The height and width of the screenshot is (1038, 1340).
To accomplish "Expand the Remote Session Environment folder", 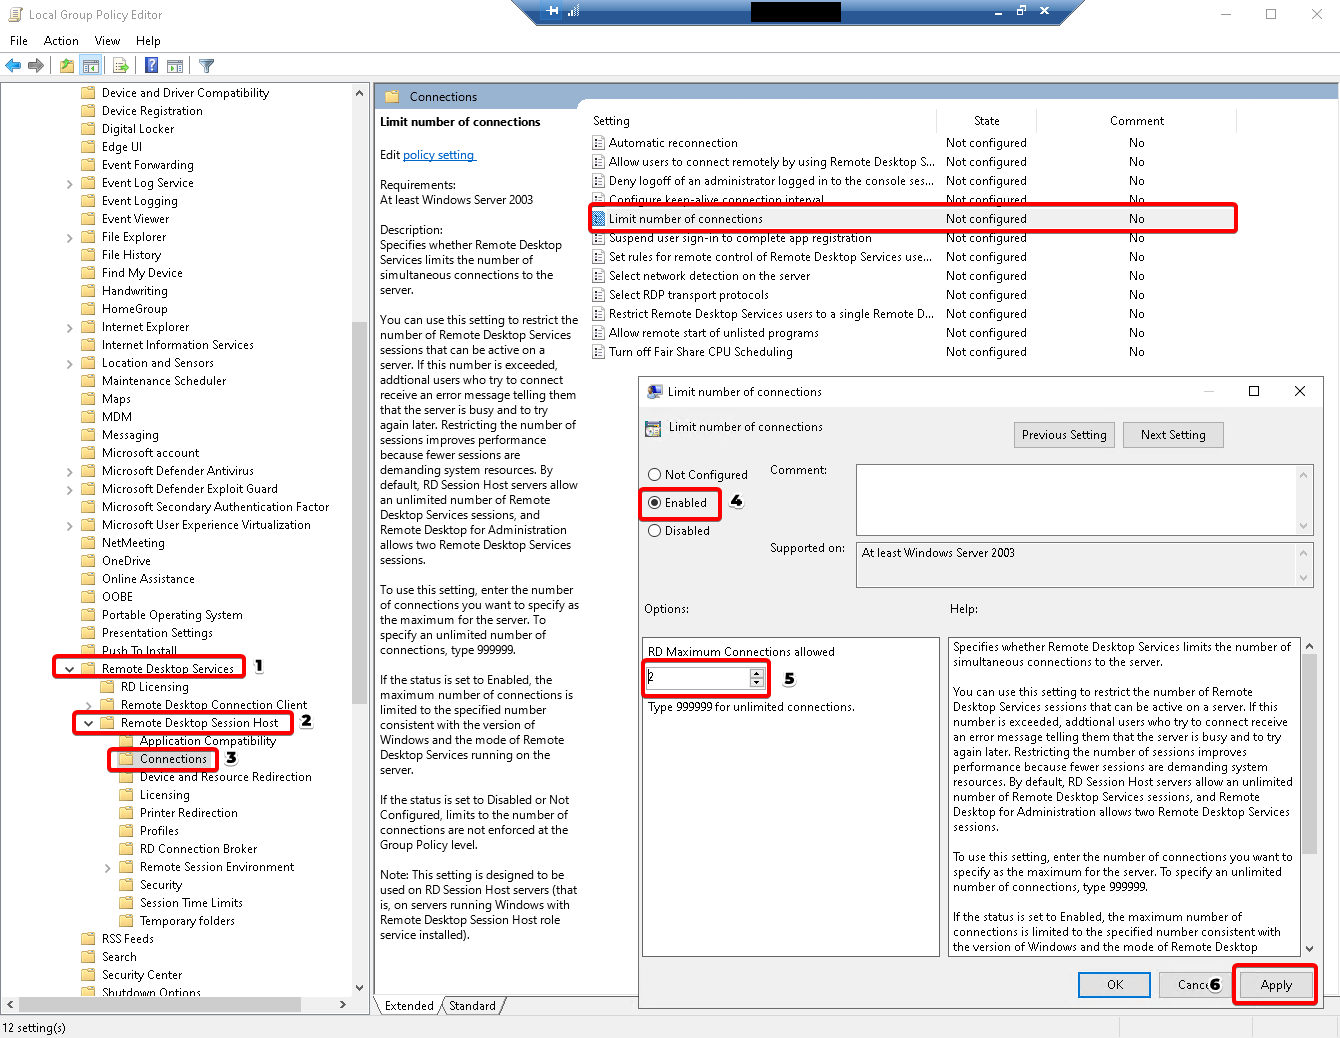I will (x=107, y=868).
